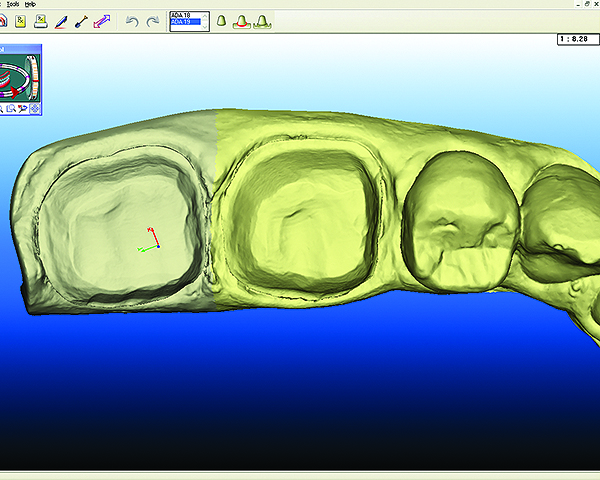Toggle the pan/move view button in the navigation panel
This screenshot has width=600, height=480.
pos(36,108)
